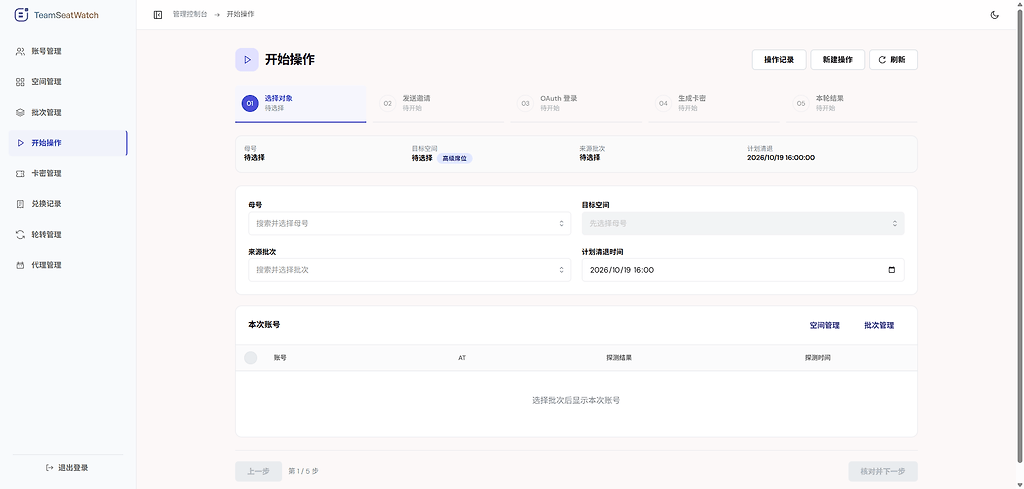Open the calendar picker icon
This screenshot has height=489, width=1024.
coord(892,270)
